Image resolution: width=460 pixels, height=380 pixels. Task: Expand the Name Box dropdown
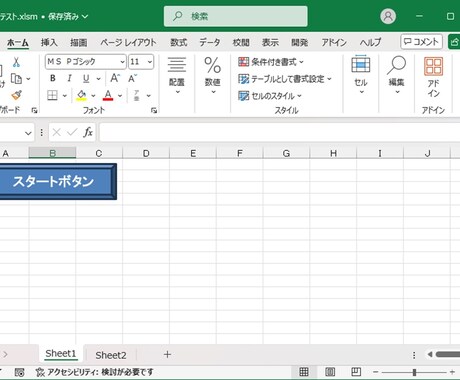tap(28, 133)
